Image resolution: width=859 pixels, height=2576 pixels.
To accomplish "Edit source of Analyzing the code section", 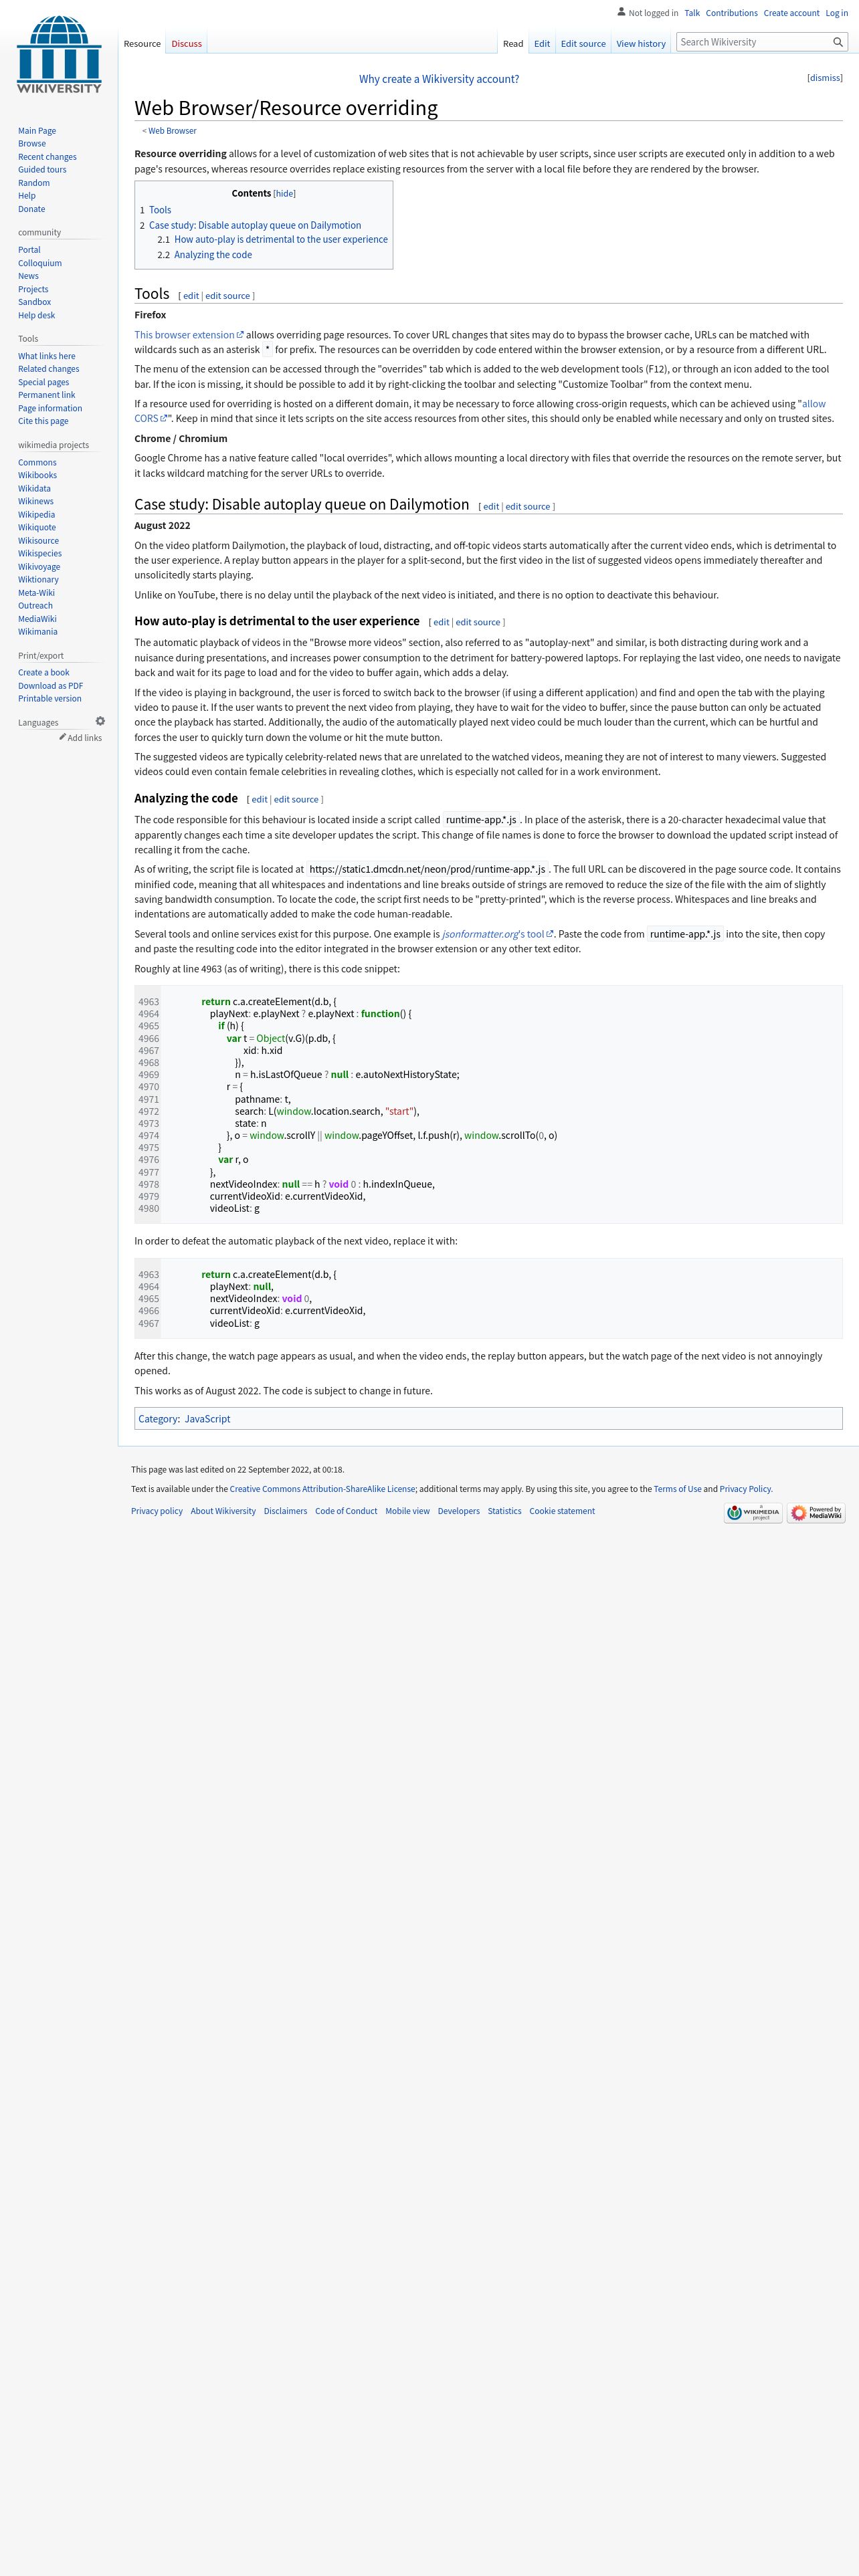I will (x=296, y=800).
